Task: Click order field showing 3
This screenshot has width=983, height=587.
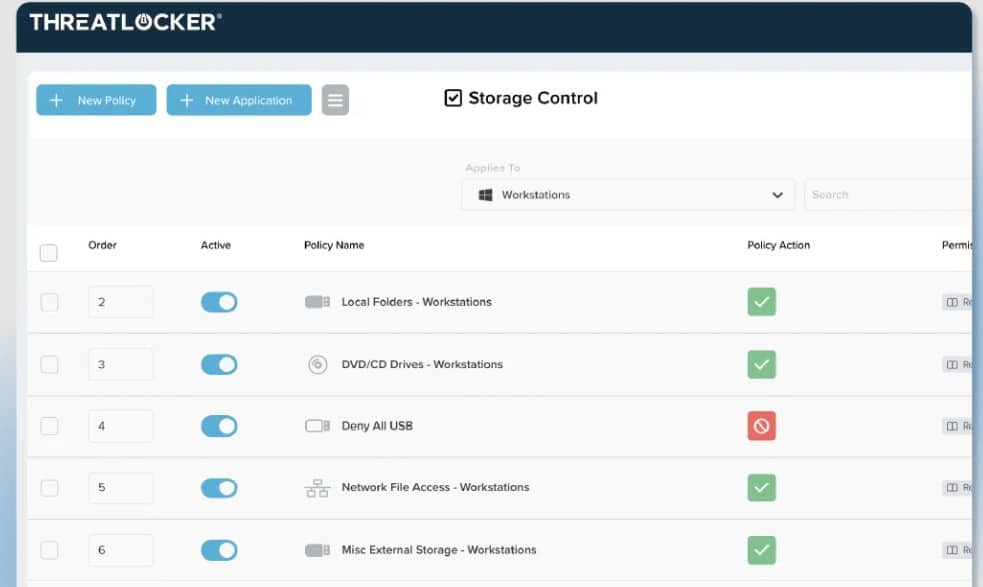Action: tap(120, 364)
